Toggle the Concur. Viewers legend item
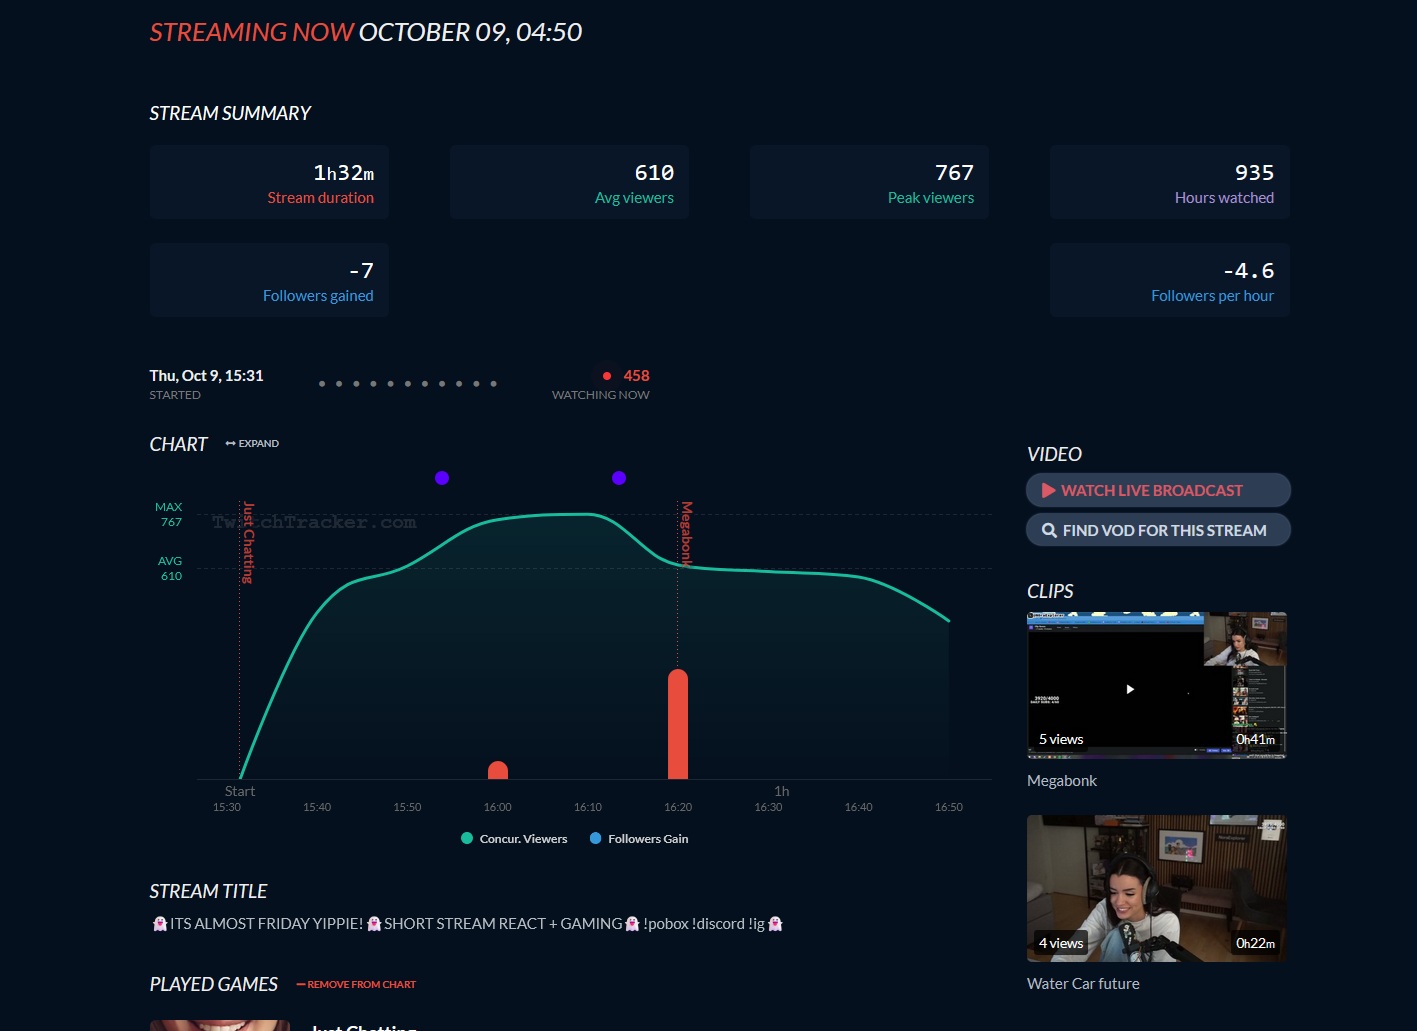The width and height of the screenshot is (1417, 1031). pos(514,839)
